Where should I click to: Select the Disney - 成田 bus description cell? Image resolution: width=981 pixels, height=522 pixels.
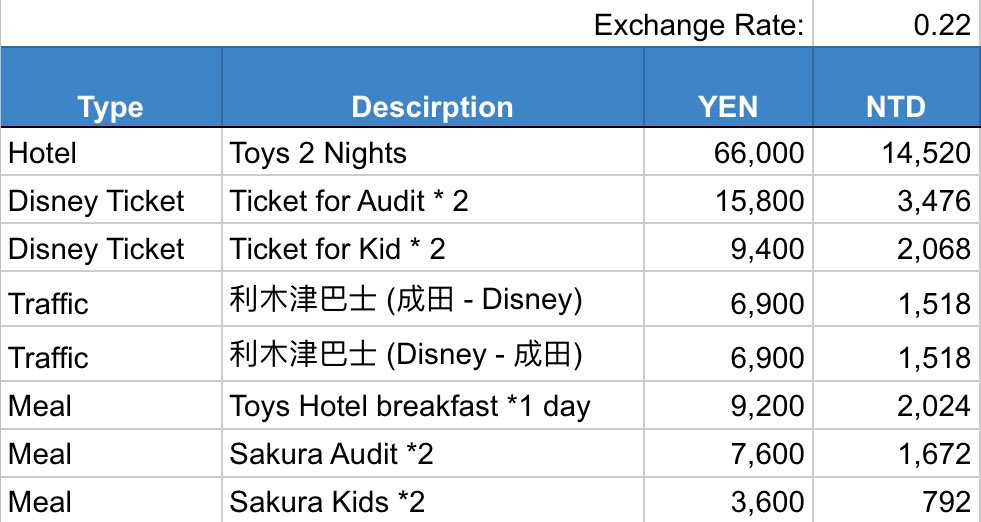[x=432, y=357]
